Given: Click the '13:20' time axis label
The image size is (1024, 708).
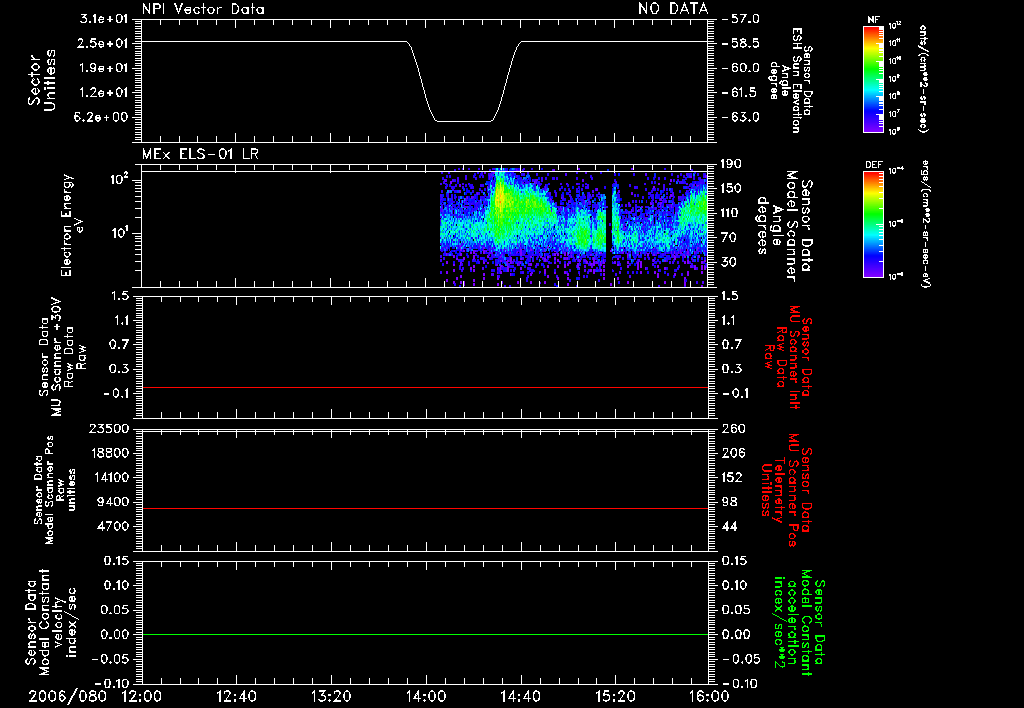Looking at the screenshot, I should click(331, 696).
